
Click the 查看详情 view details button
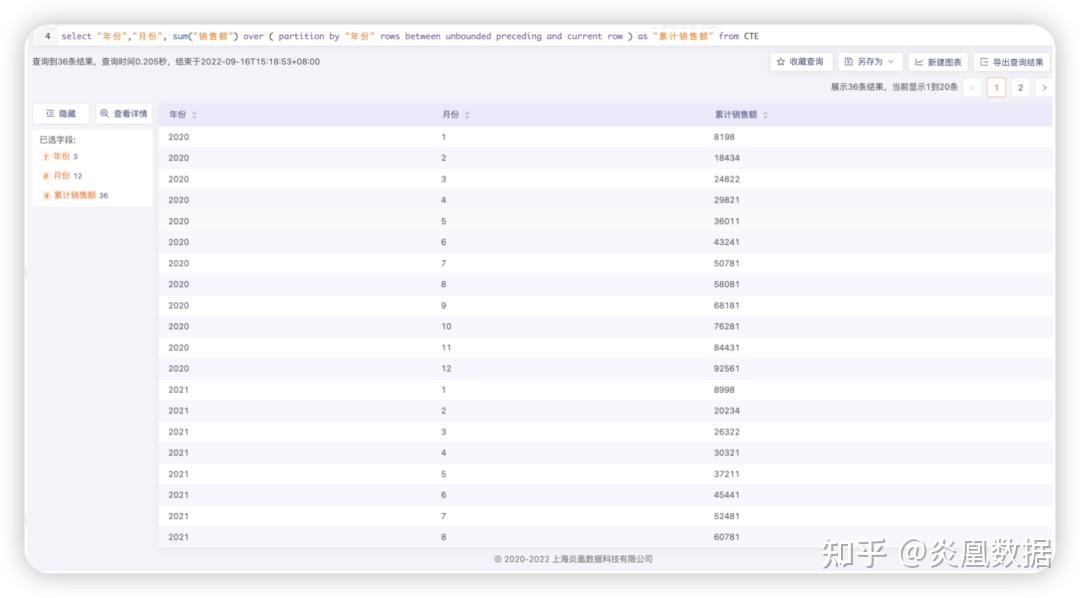pyautogui.click(x=123, y=114)
